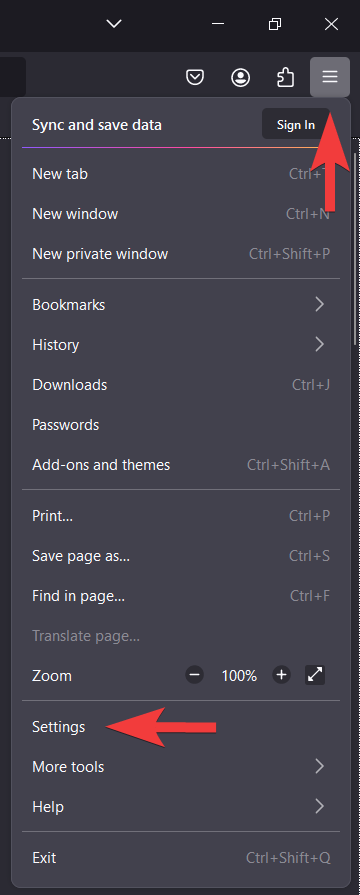This screenshot has width=360, height=895.
Task: Toggle full screen mode icon
Action: (x=315, y=675)
